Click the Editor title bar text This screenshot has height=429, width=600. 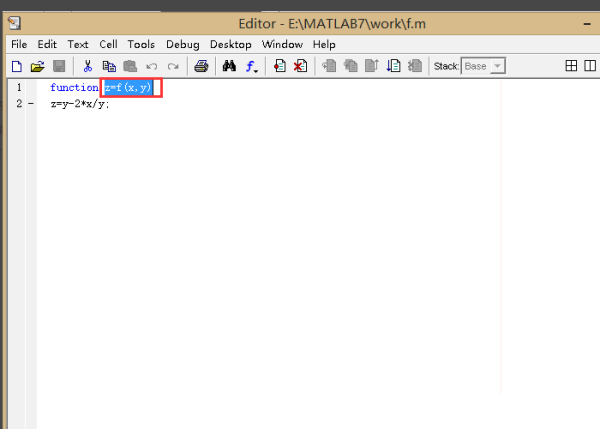tap(332, 24)
